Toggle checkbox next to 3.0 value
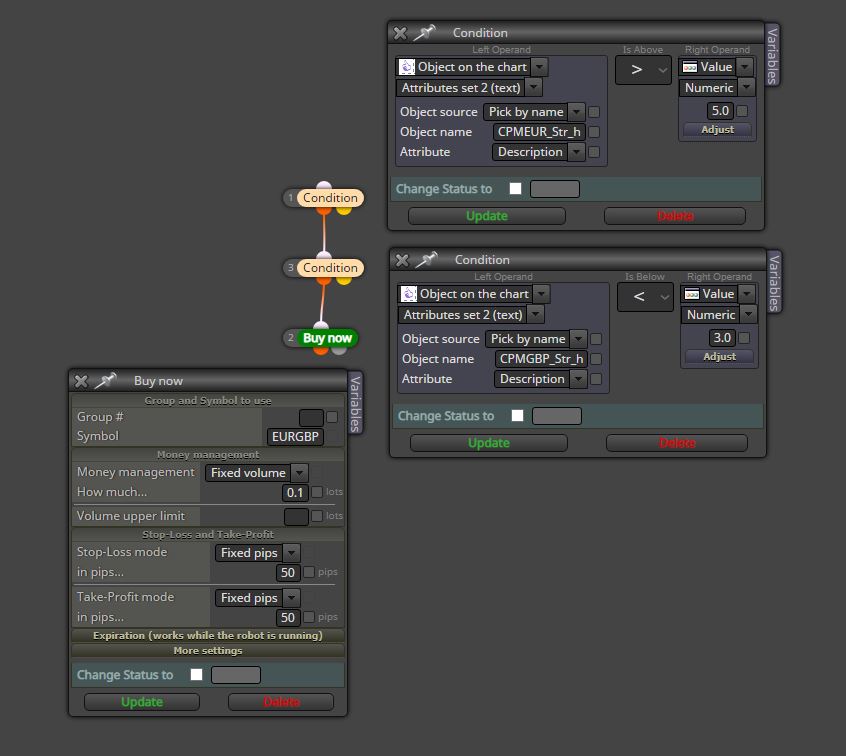This screenshot has width=846, height=756. (x=745, y=338)
